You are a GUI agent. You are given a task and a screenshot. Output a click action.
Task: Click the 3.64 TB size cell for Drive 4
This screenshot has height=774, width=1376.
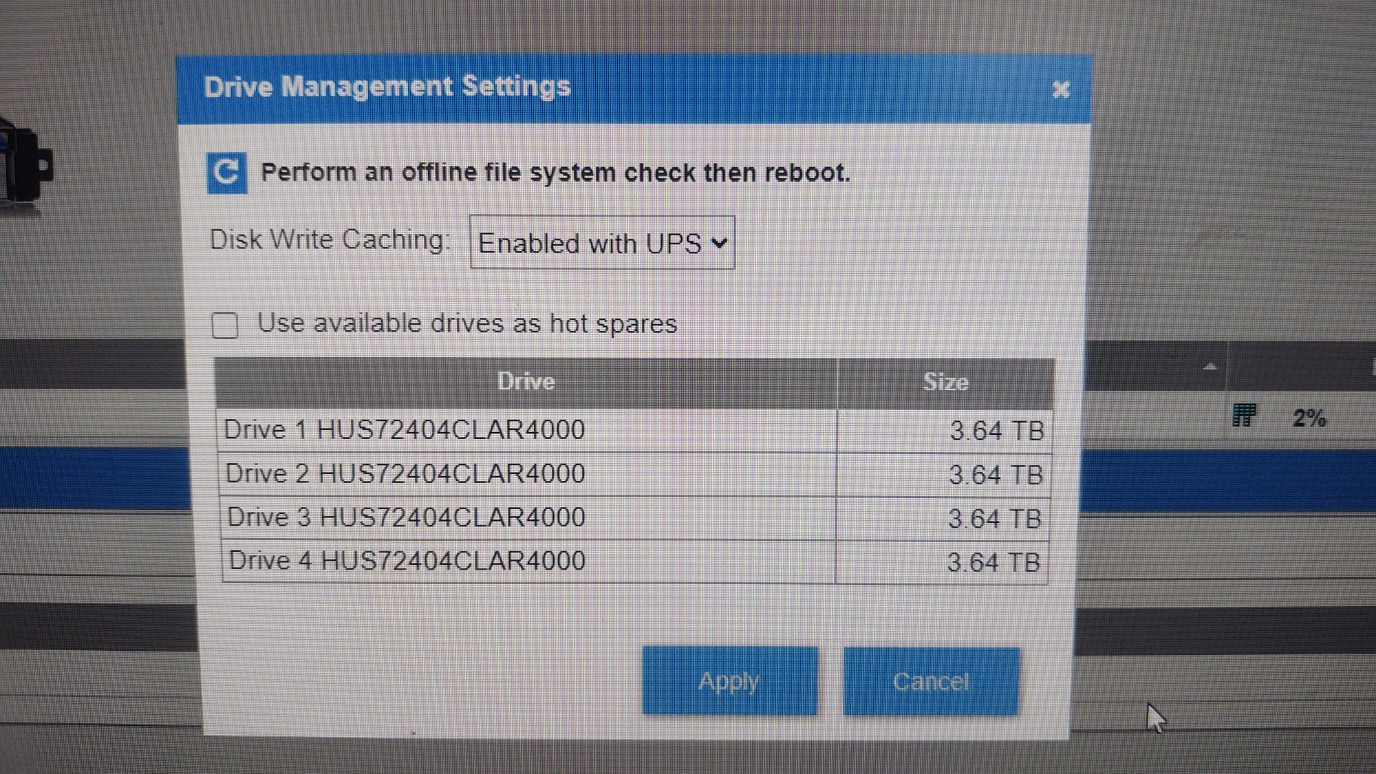pos(993,563)
